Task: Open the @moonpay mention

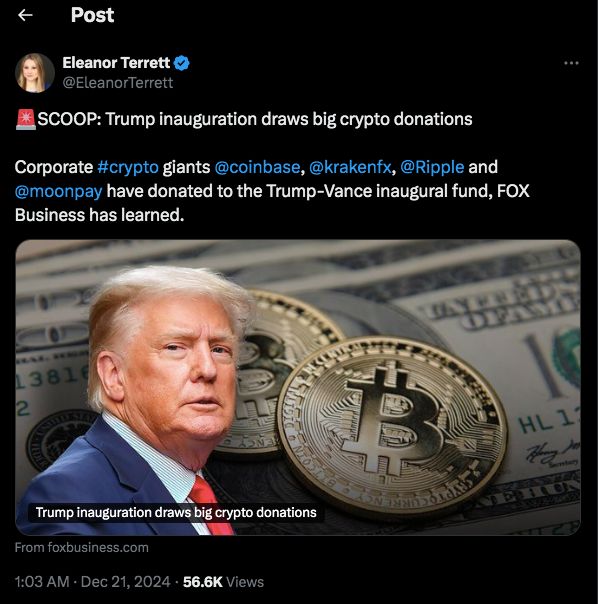Action: [x=59, y=191]
